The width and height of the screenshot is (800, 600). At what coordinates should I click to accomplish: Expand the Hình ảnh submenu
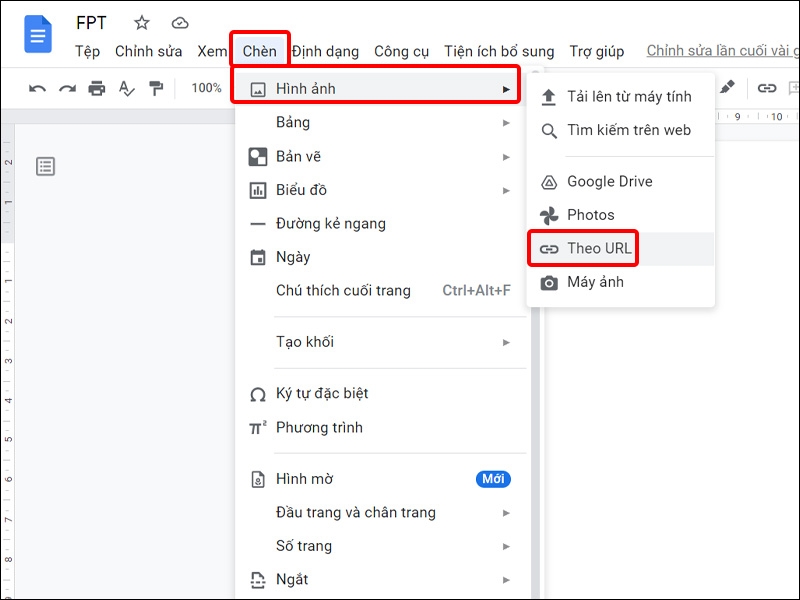[381, 89]
